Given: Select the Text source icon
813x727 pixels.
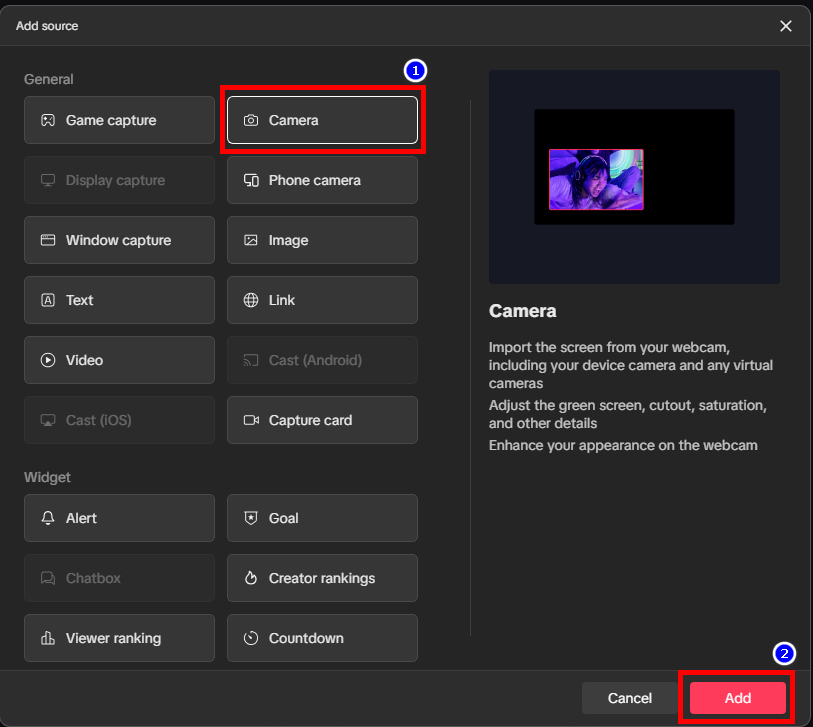Looking at the screenshot, I should 48,301.
